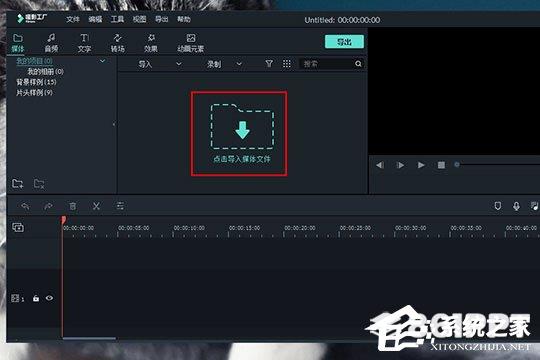The height and width of the screenshot is (360, 540).
Task: Click the previous frame button
Action: [380, 165]
